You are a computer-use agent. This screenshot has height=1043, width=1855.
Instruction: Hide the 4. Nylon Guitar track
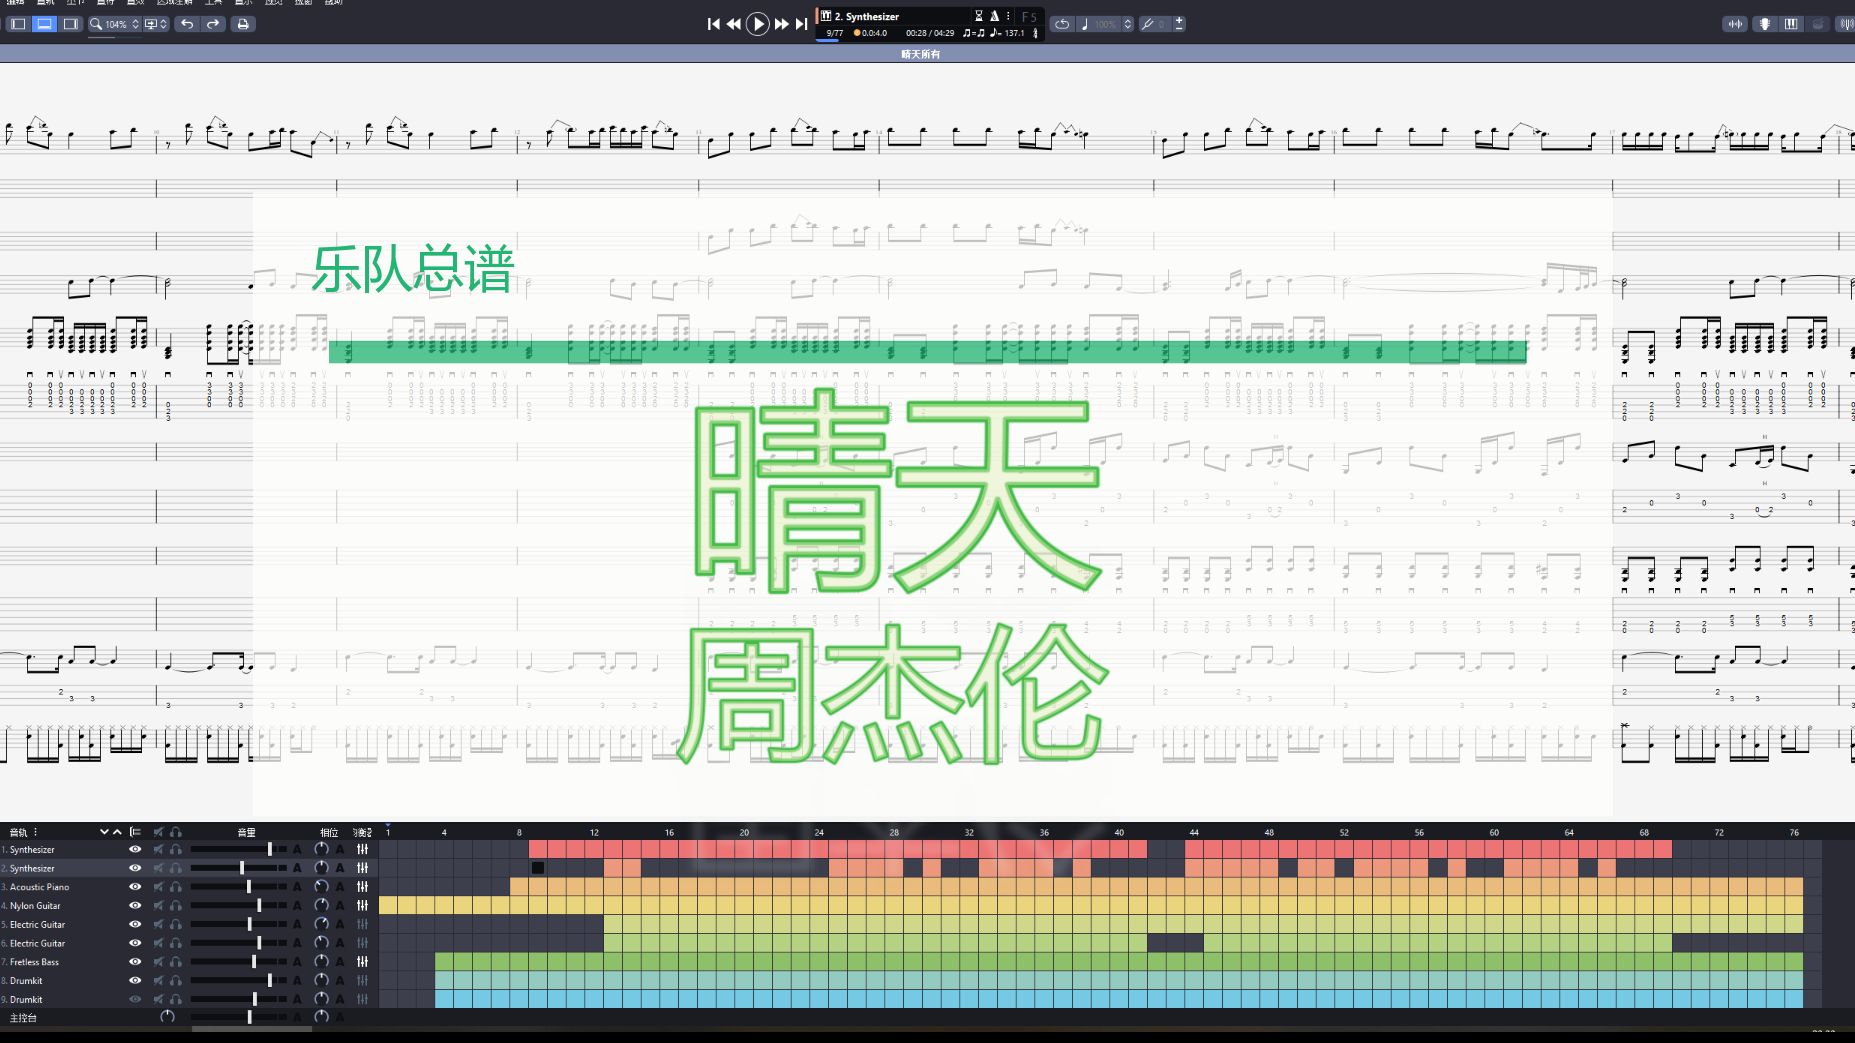[x=135, y=906]
